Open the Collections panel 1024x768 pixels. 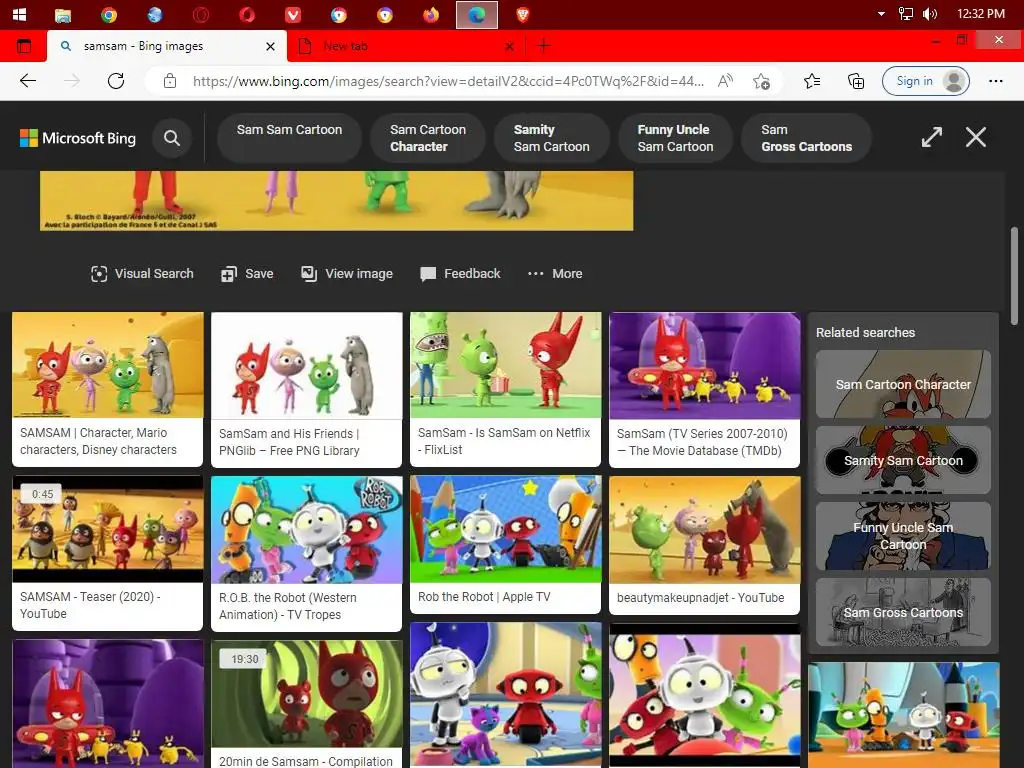(x=856, y=81)
